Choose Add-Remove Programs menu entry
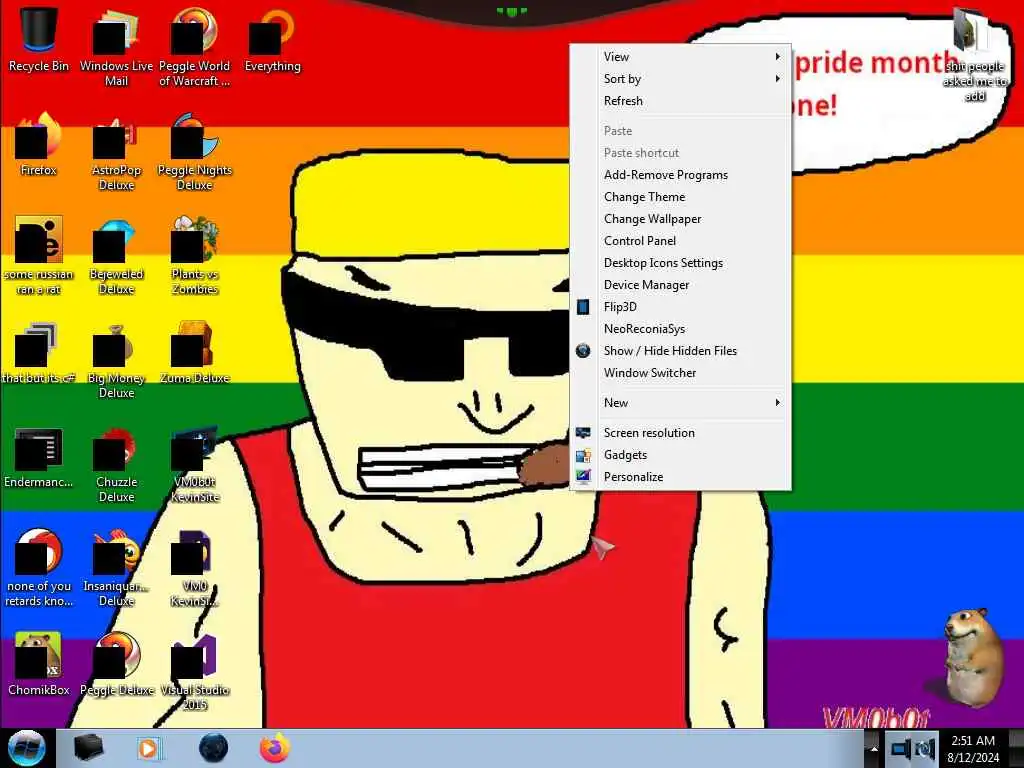 [680, 175]
